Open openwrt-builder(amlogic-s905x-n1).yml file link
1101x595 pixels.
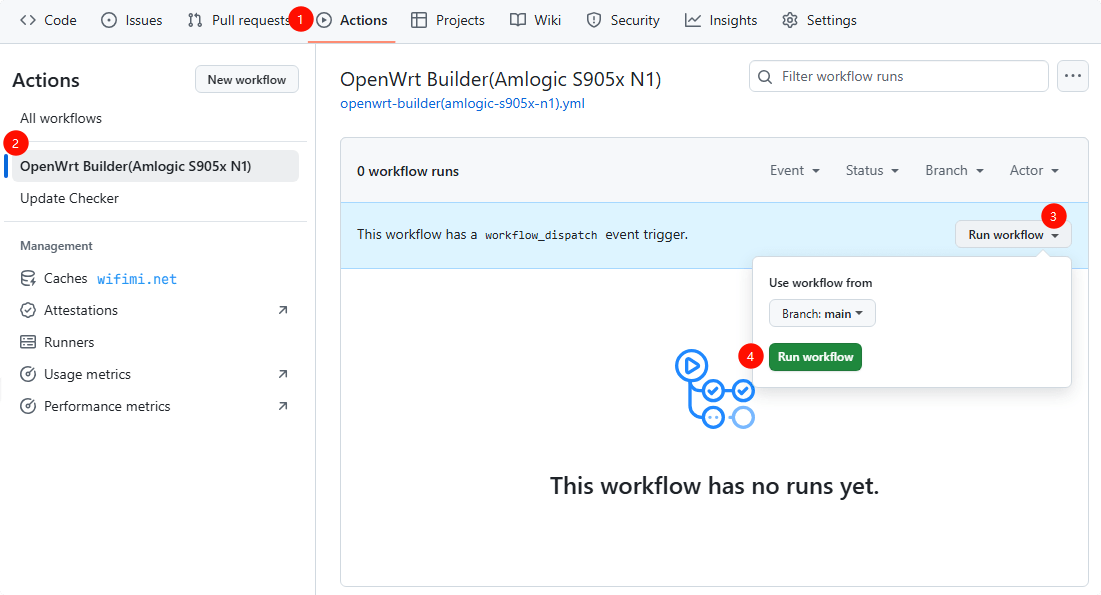tap(462, 103)
